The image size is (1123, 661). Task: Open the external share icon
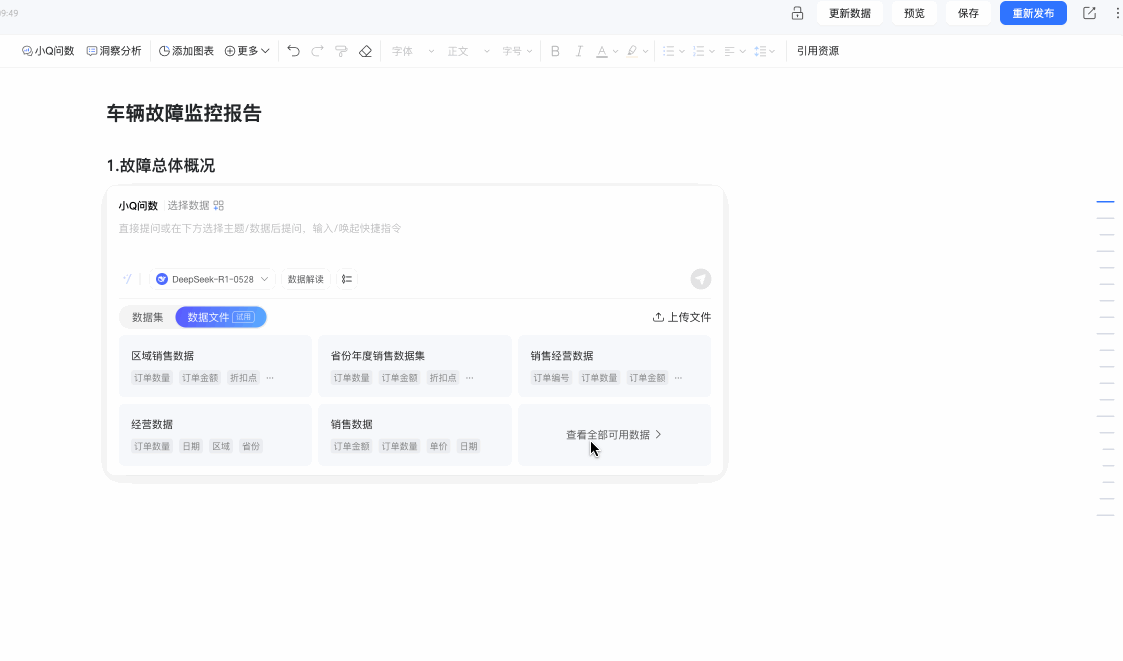(1089, 13)
